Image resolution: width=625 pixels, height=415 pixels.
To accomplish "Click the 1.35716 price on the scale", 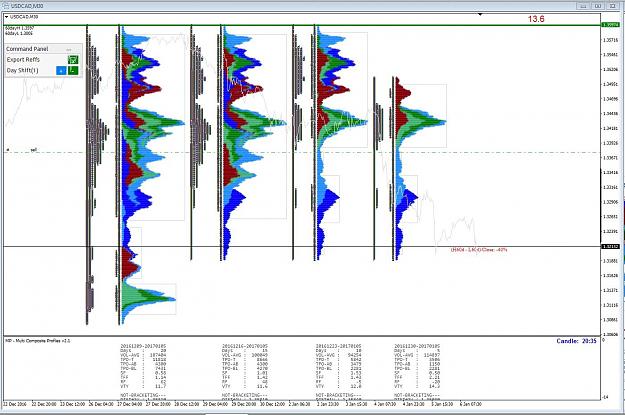I will (x=610, y=40).
